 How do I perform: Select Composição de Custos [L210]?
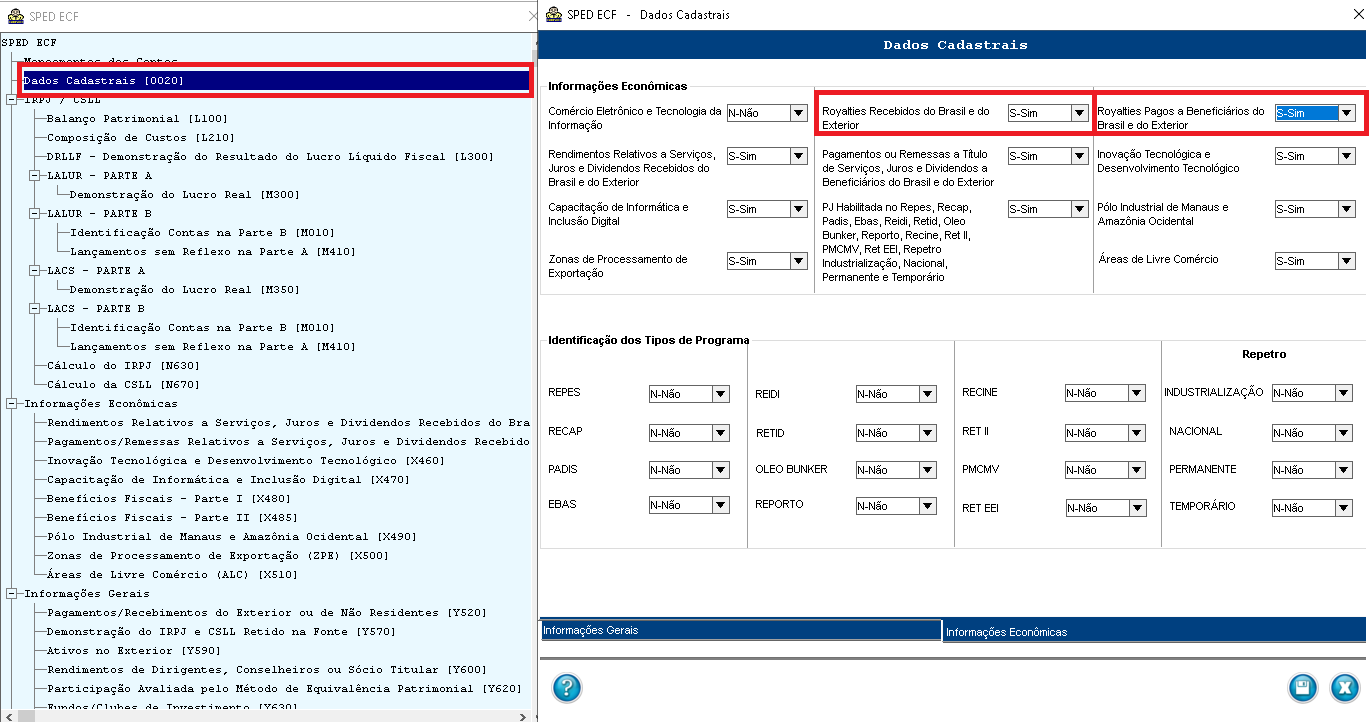[x=141, y=137]
